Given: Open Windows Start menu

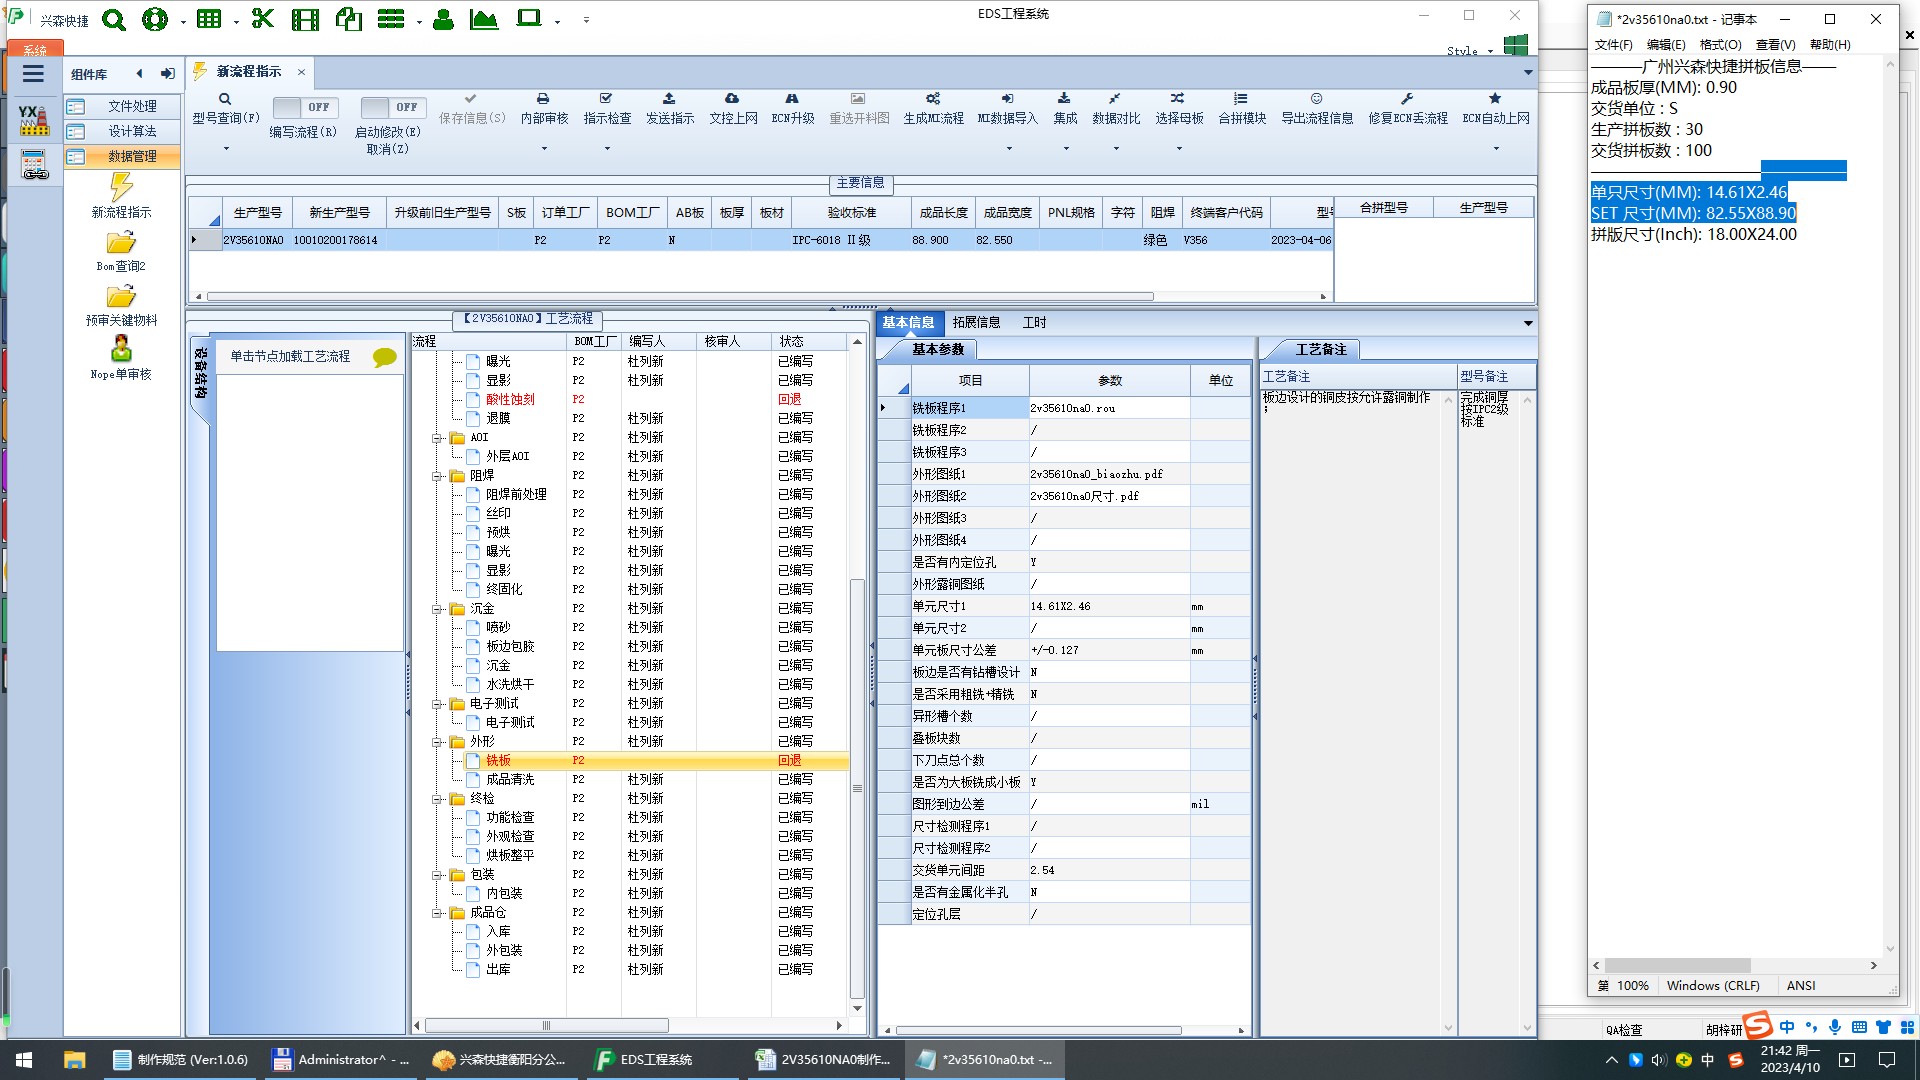Looking at the screenshot, I should pos(24,1060).
